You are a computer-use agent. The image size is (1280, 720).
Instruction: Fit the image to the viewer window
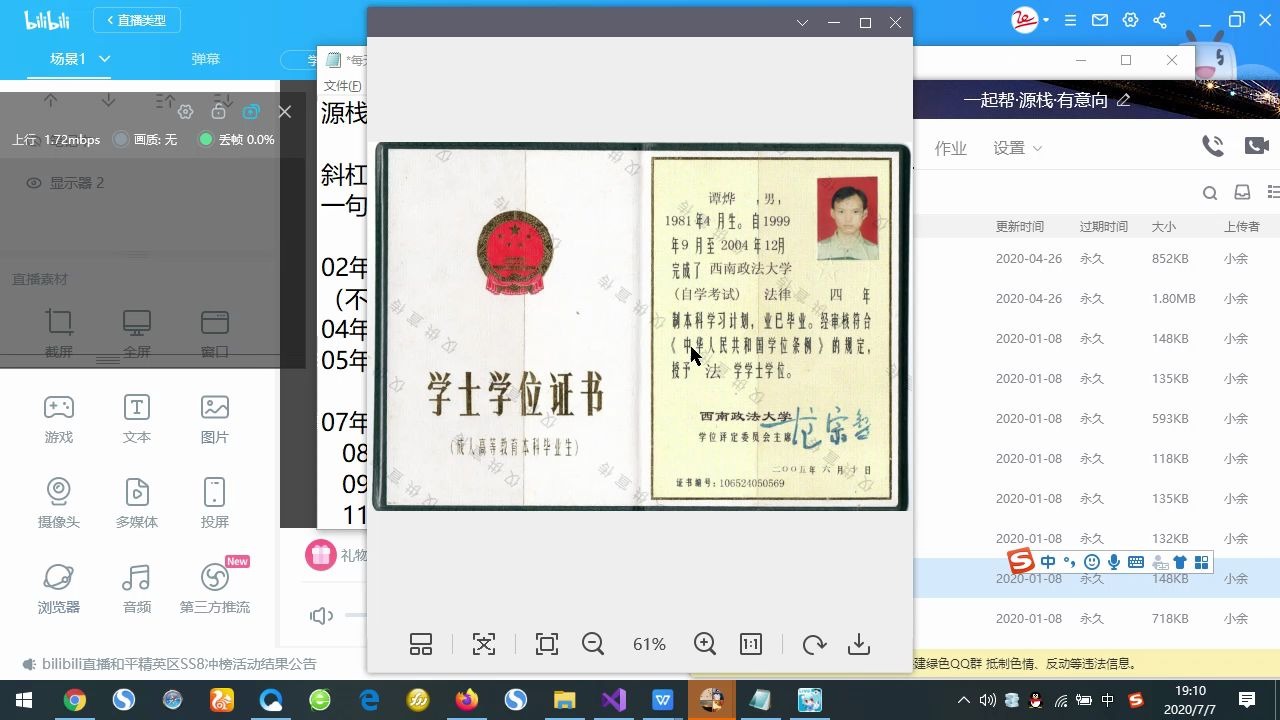[547, 645]
